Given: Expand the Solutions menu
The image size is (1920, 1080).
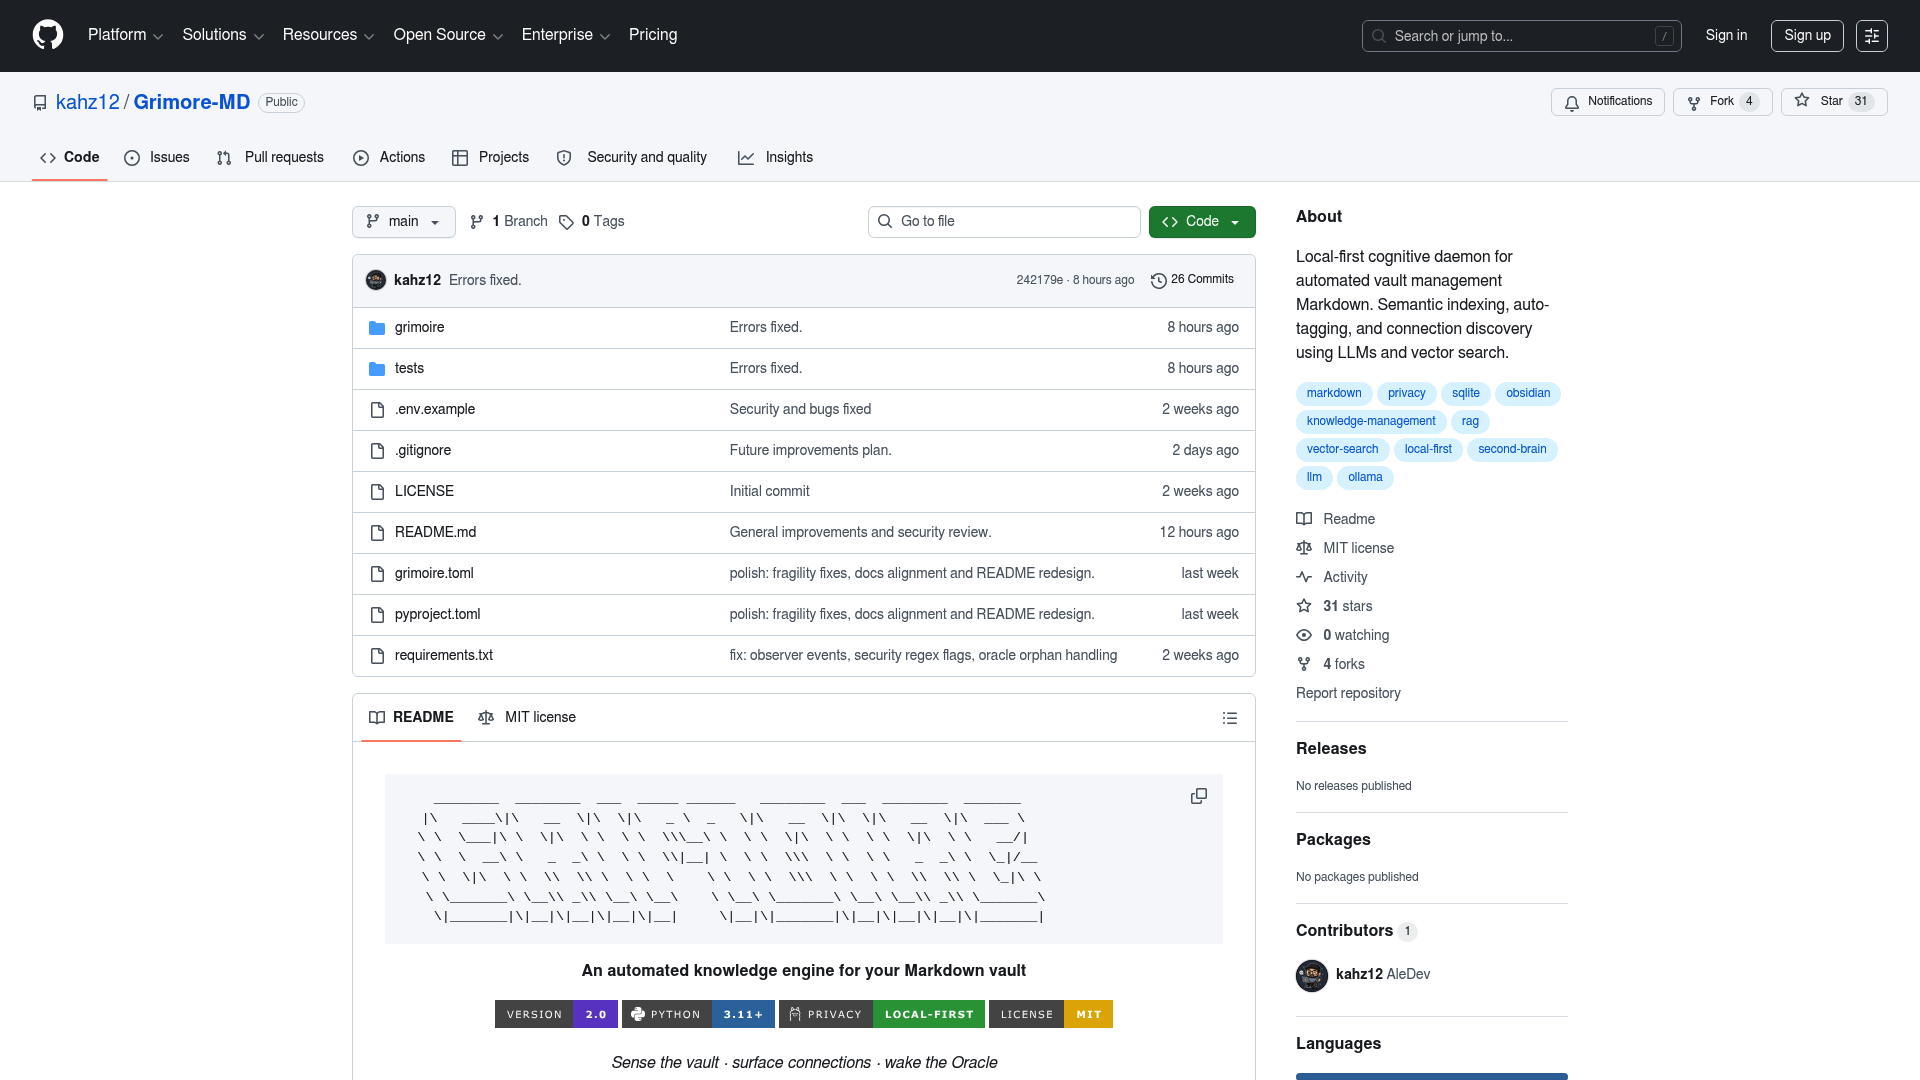Looking at the screenshot, I should pyautogui.click(x=223, y=35).
